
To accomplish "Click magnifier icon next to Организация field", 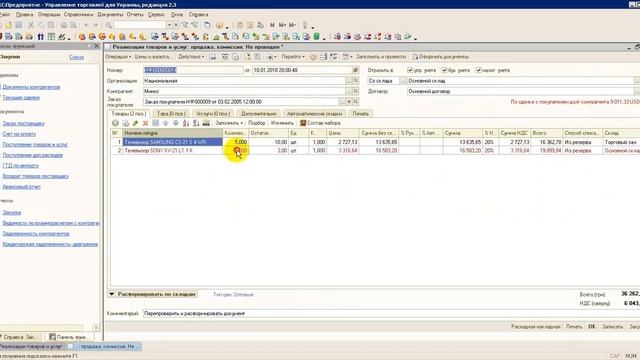I will 356,81.
